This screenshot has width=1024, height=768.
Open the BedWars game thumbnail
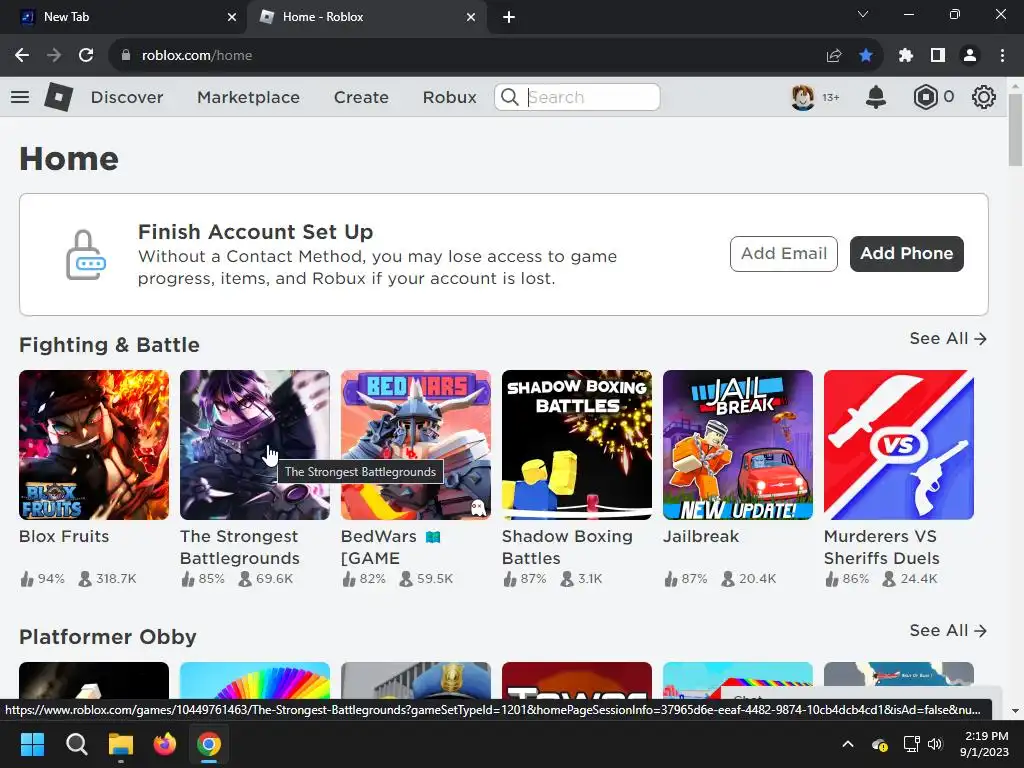tap(416, 445)
